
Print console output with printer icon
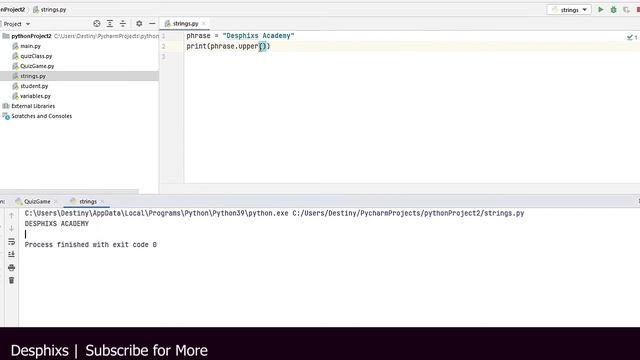(x=11, y=267)
